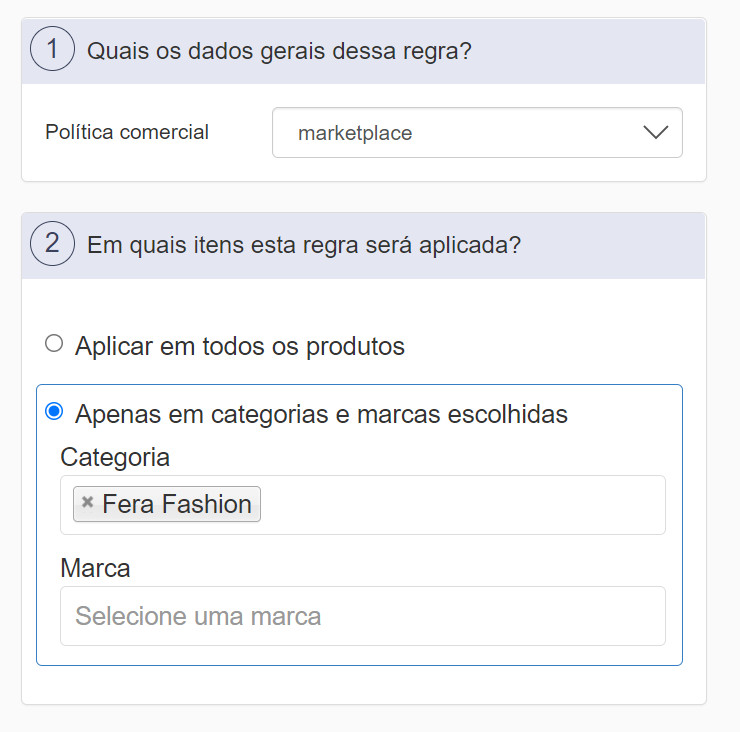This screenshot has height=732, width=740.
Task: Click the 'Política comercial' label
Action: click(x=127, y=132)
